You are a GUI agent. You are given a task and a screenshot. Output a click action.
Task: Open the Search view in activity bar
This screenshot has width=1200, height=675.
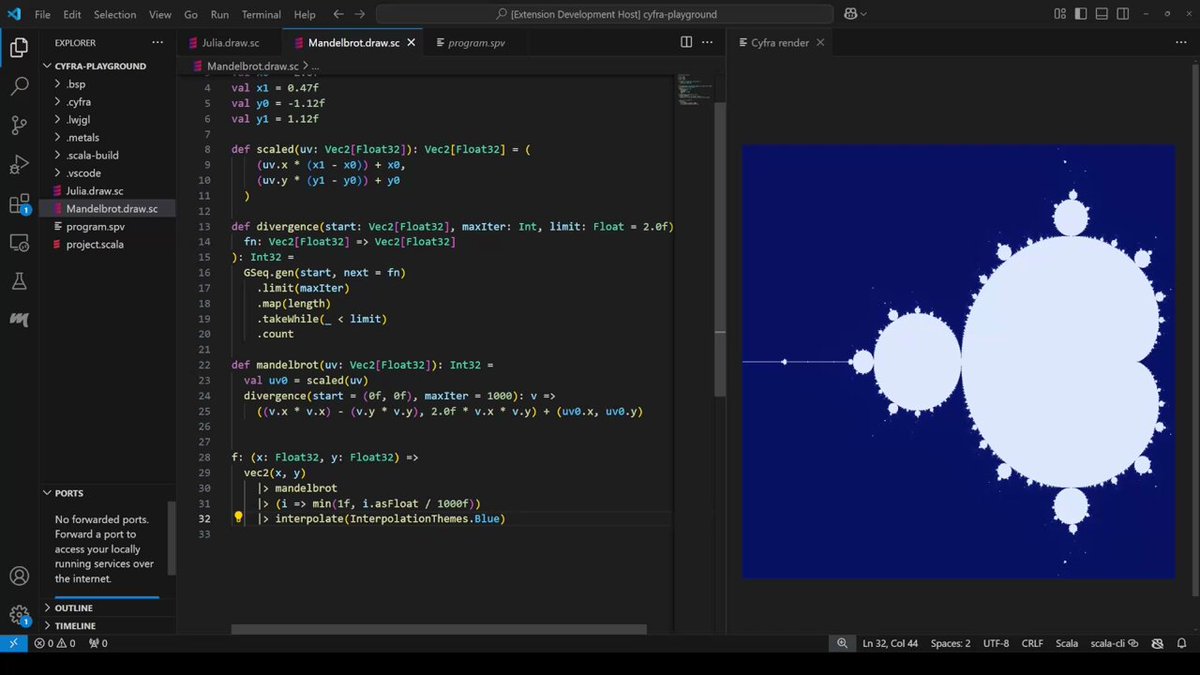[19, 86]
